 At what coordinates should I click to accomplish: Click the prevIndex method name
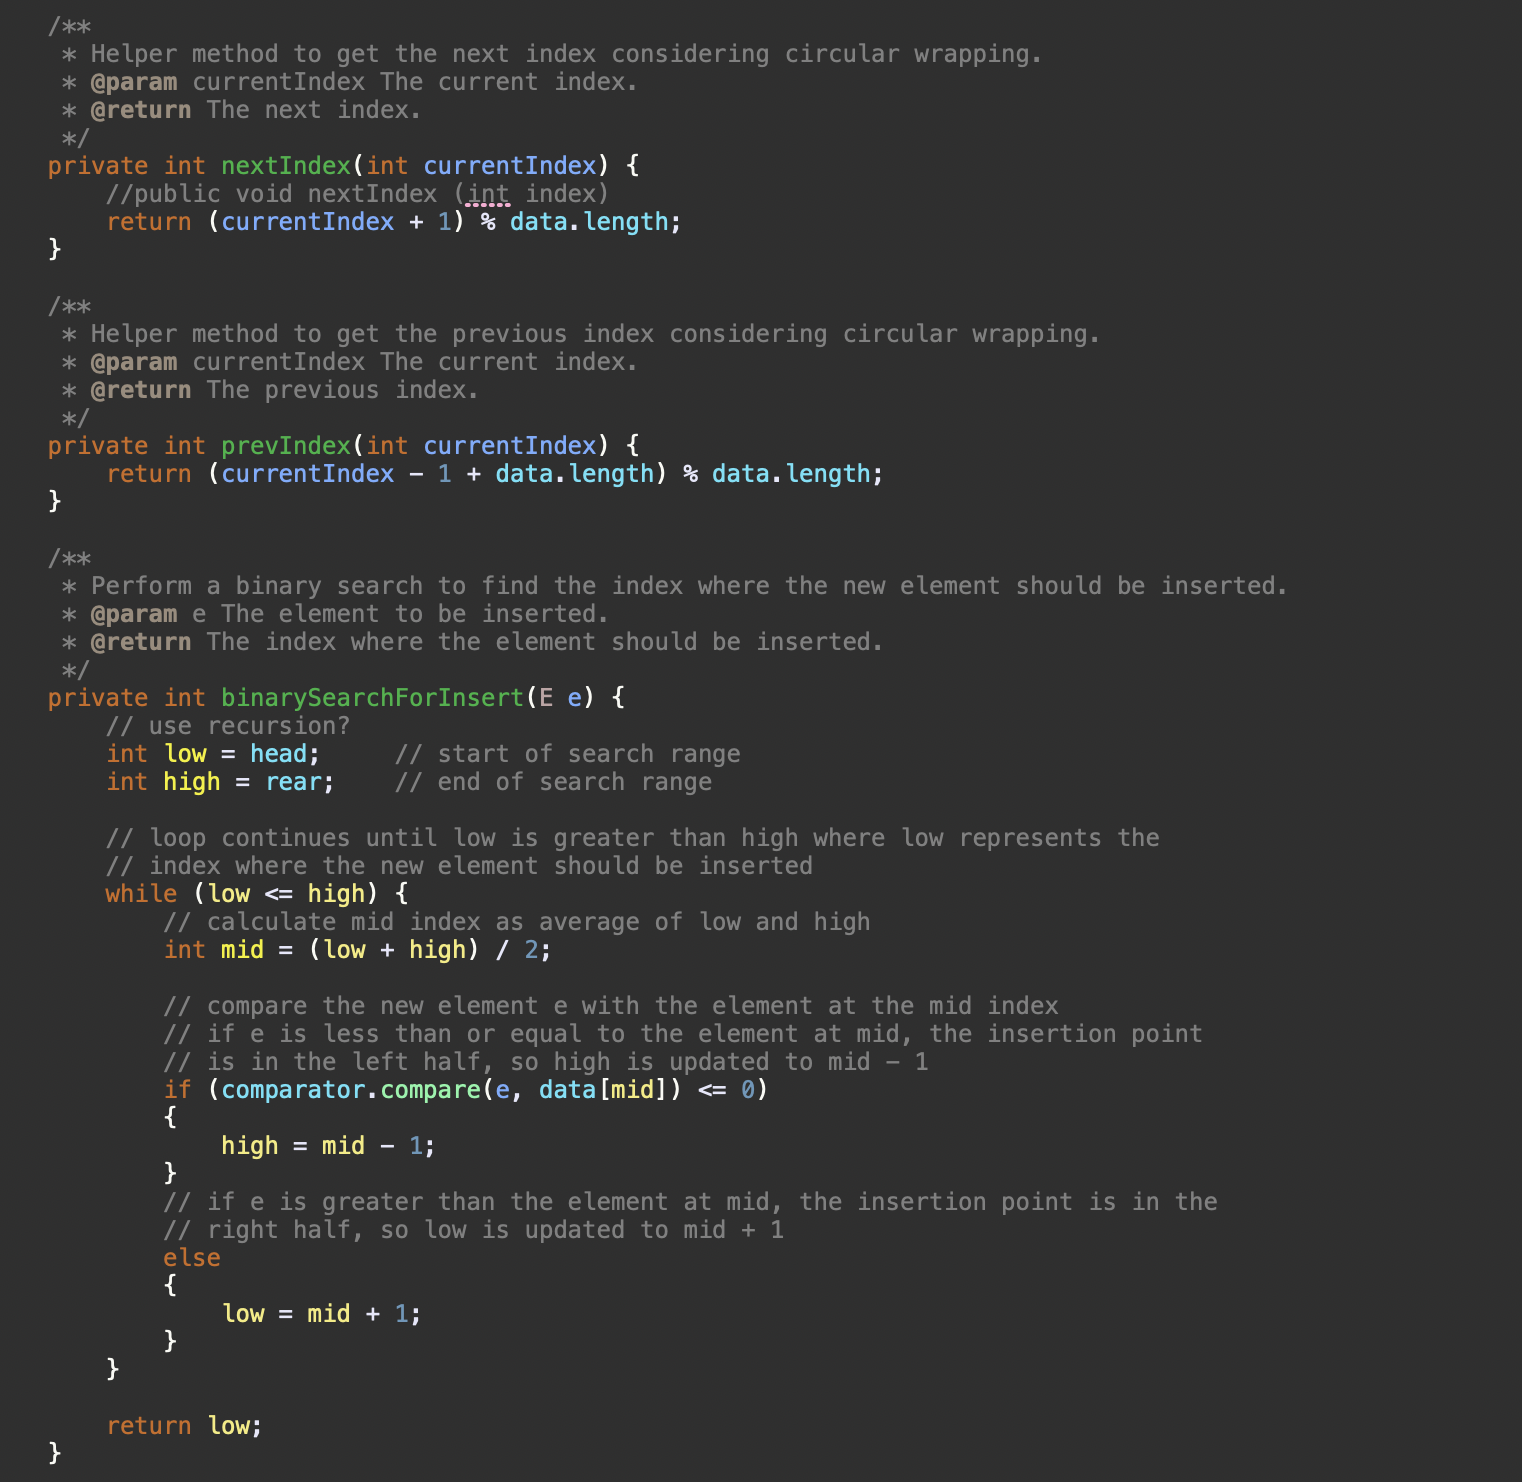coord(284,445)
